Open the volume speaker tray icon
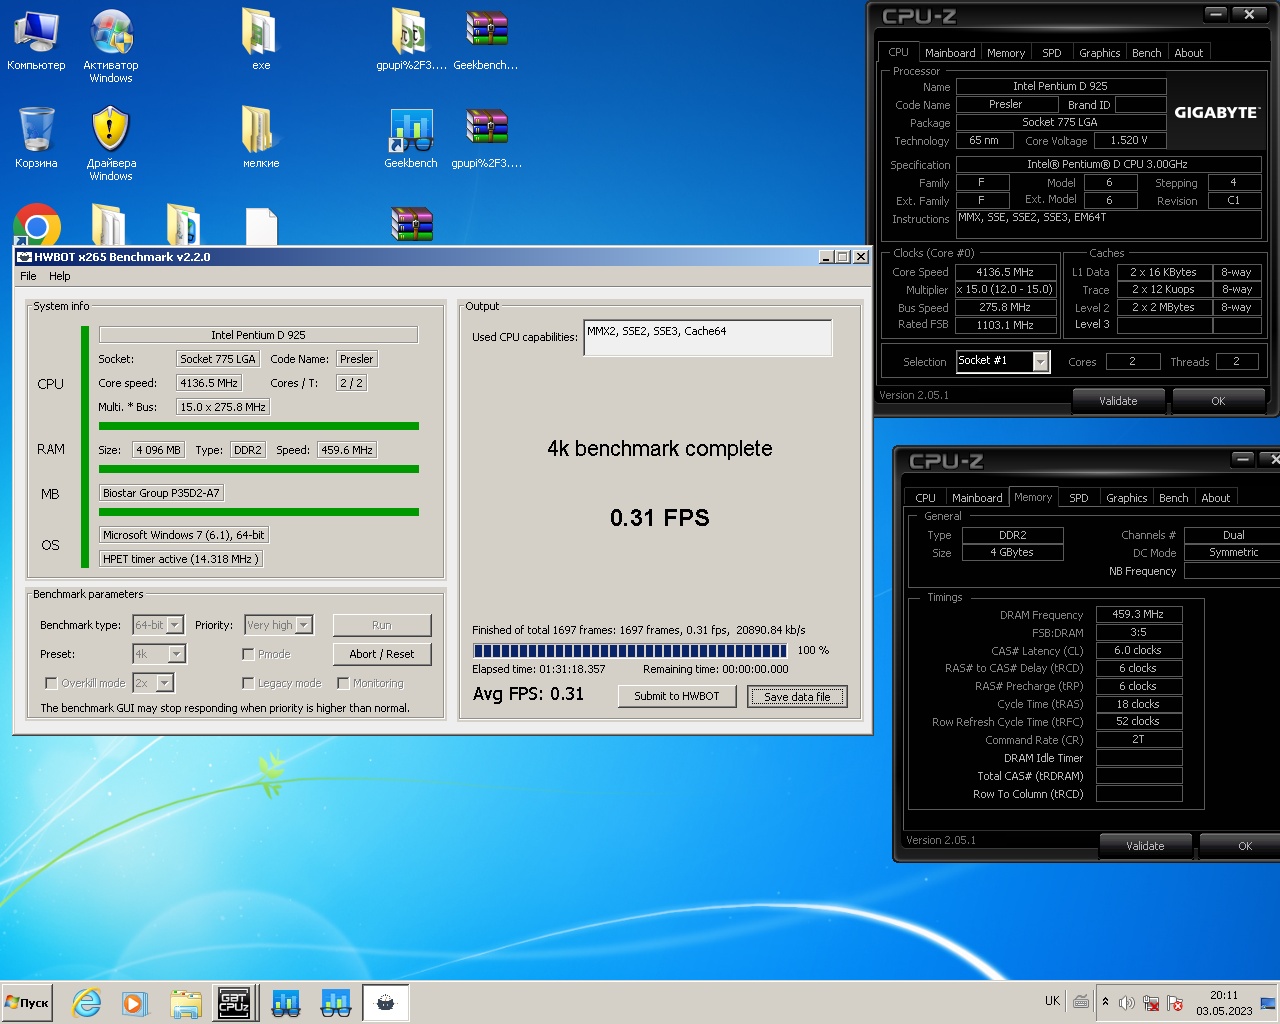 [x=1127, y=1002]
